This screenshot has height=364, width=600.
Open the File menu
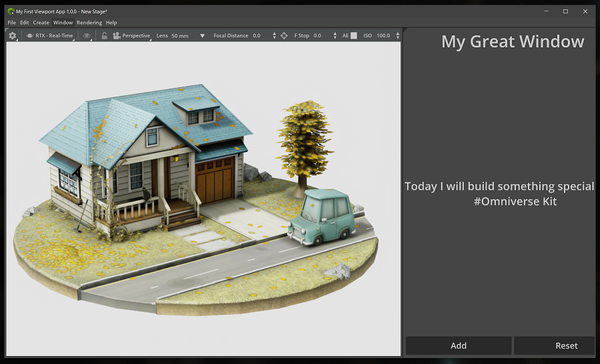click(11, 23)
